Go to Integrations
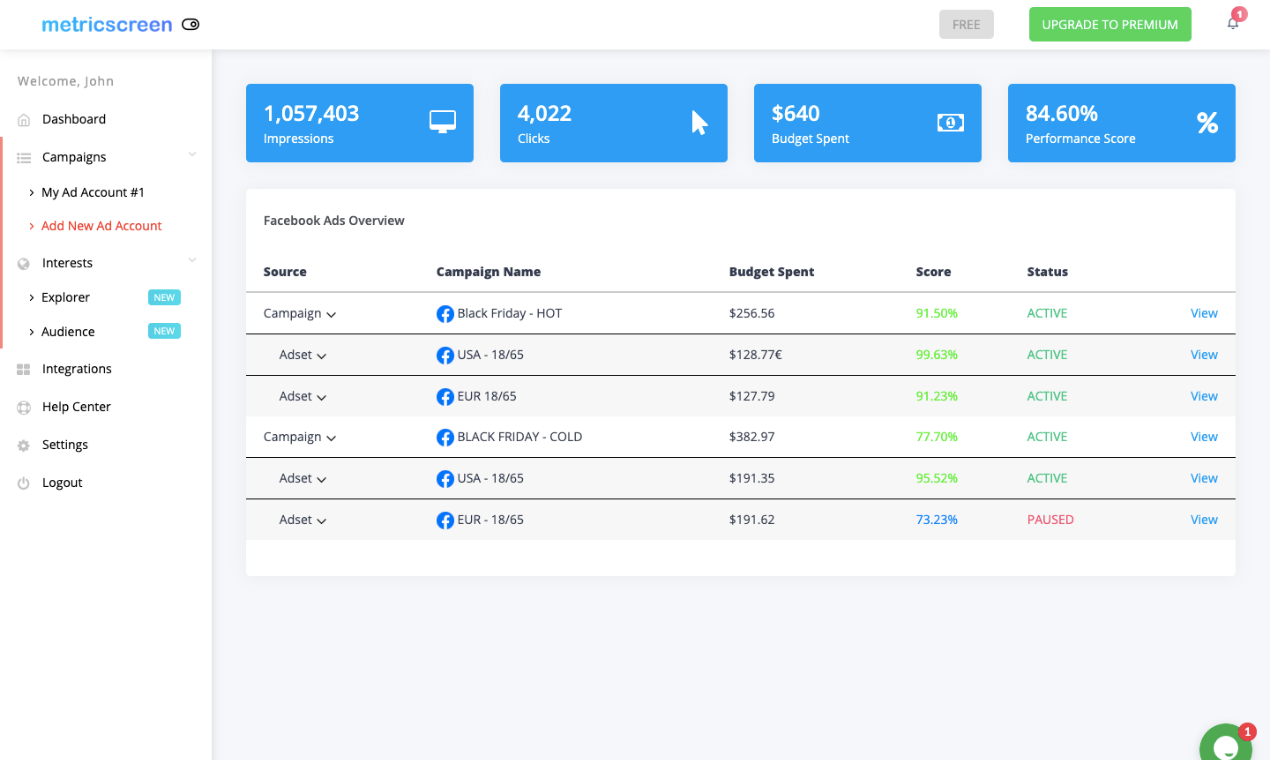Screen dimensions: 1270x760 (77, 369)
